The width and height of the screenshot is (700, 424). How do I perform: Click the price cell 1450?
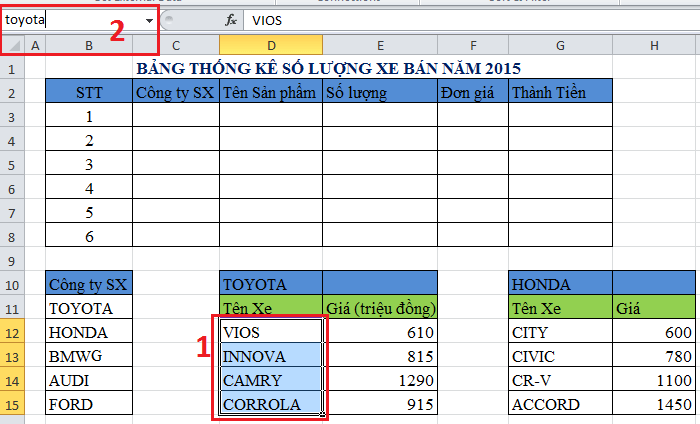[654, 404]
